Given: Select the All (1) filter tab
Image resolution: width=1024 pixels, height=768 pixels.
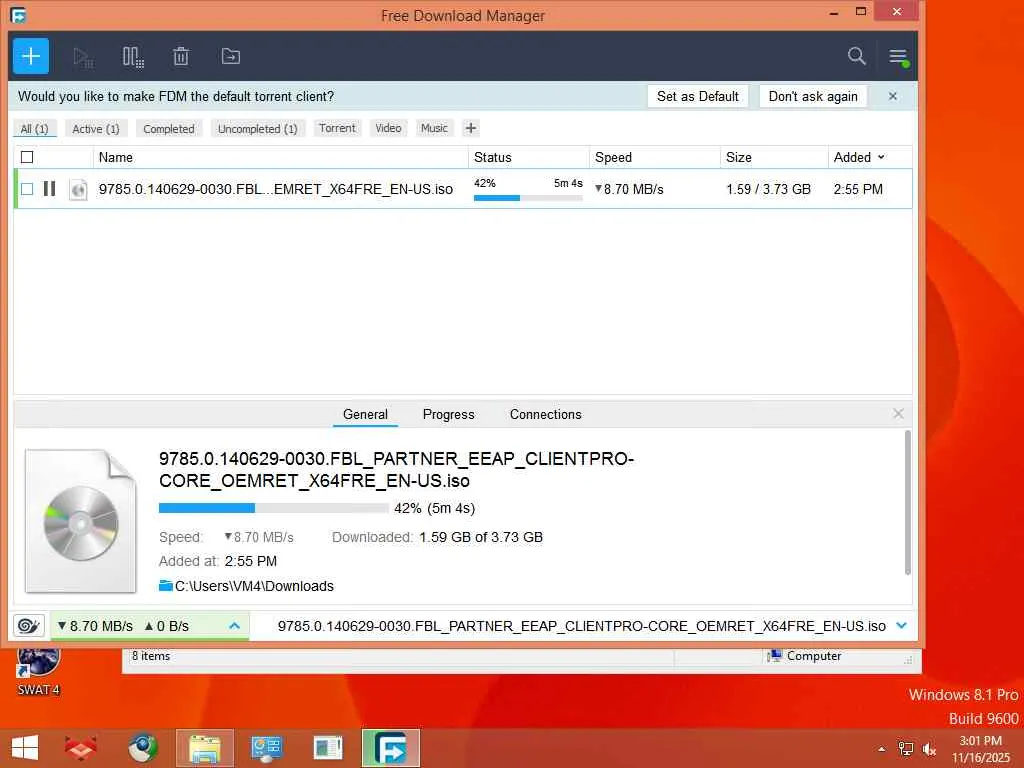Looking at the screenshot, I should pos(35,129).
